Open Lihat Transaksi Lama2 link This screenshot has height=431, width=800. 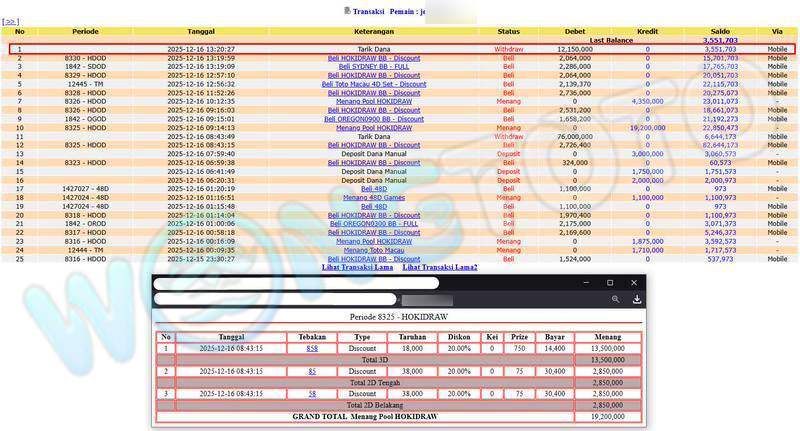439,267
